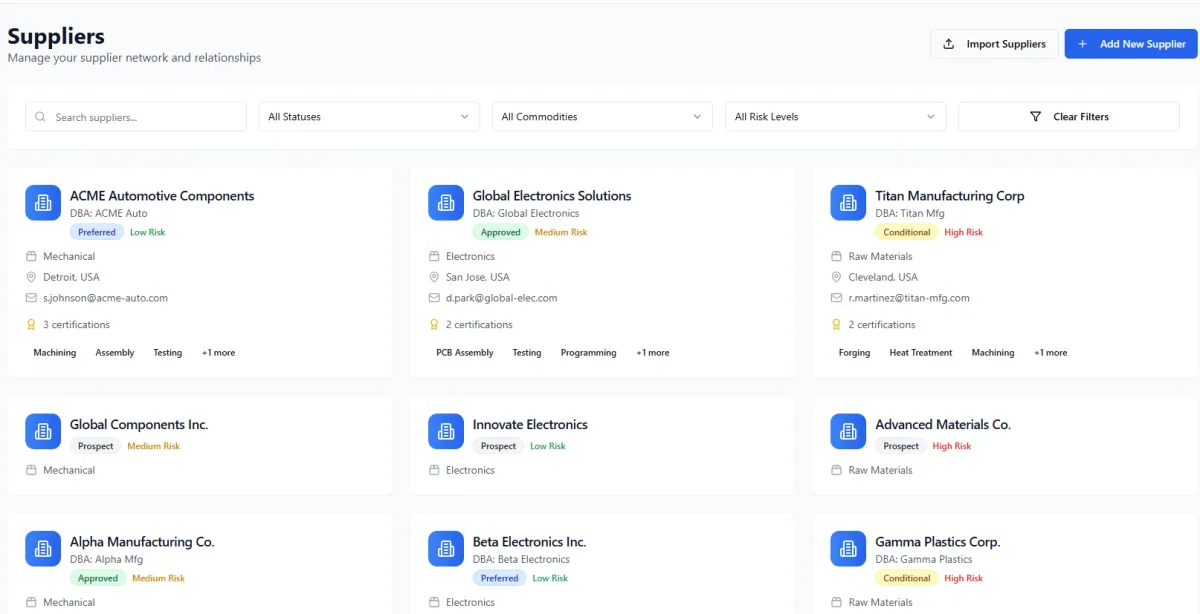1200x614 pixels.
Task: Click the Beta Electronics Inc. building icon
Action: coord(446,549)
